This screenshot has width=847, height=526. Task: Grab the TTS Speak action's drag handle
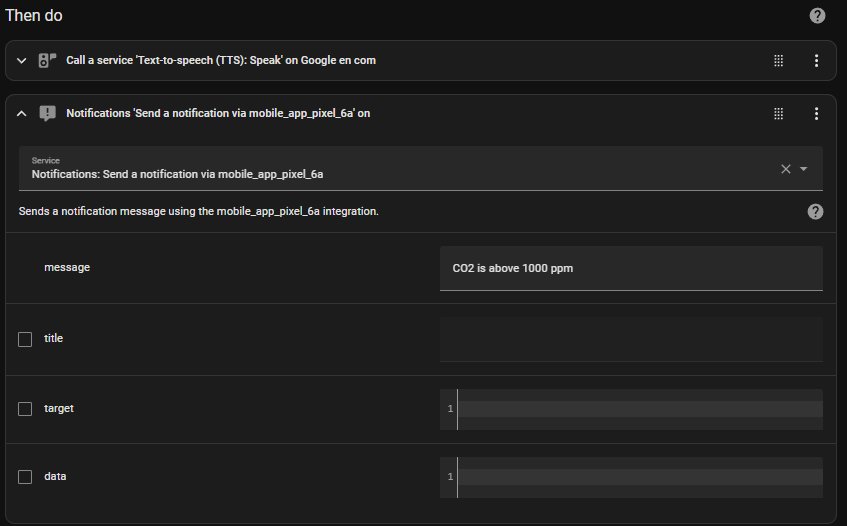click(x=778, y=60)
